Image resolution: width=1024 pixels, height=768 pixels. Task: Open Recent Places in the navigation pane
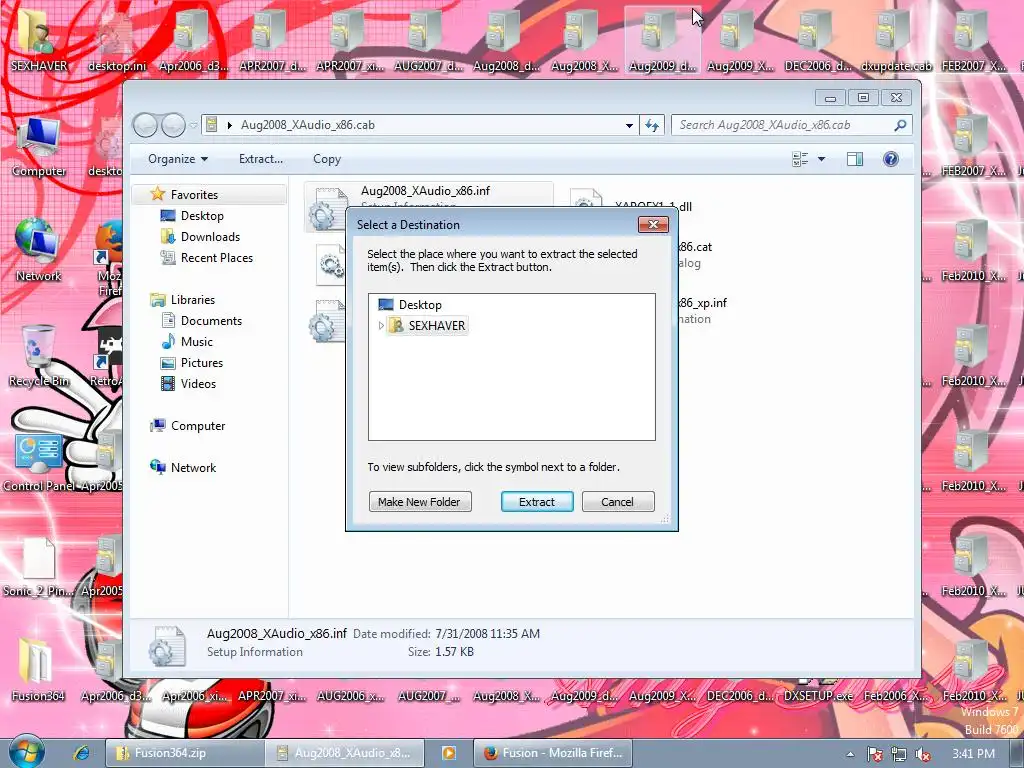pyautogui.click(x=216, y=257)
